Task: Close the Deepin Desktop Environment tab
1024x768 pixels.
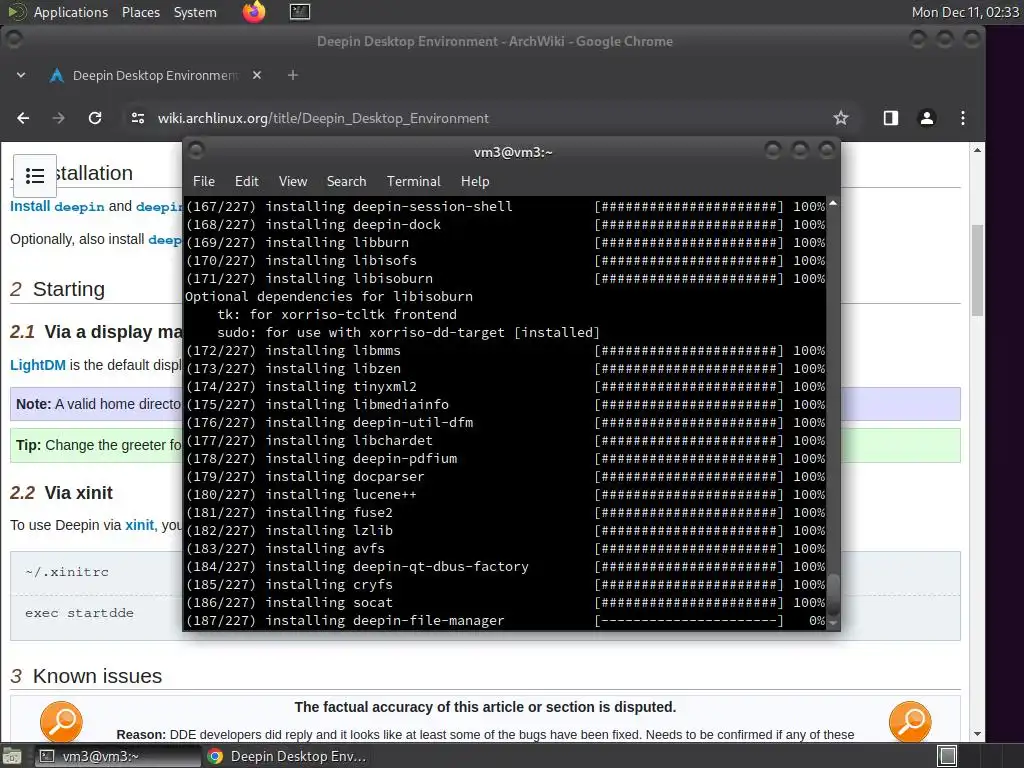Action: coord(257,75)
